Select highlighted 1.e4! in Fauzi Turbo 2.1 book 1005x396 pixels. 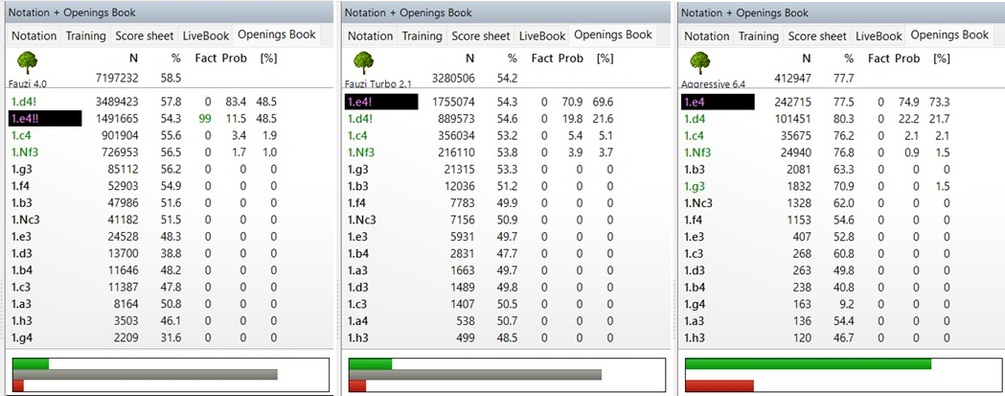[381, 101]
